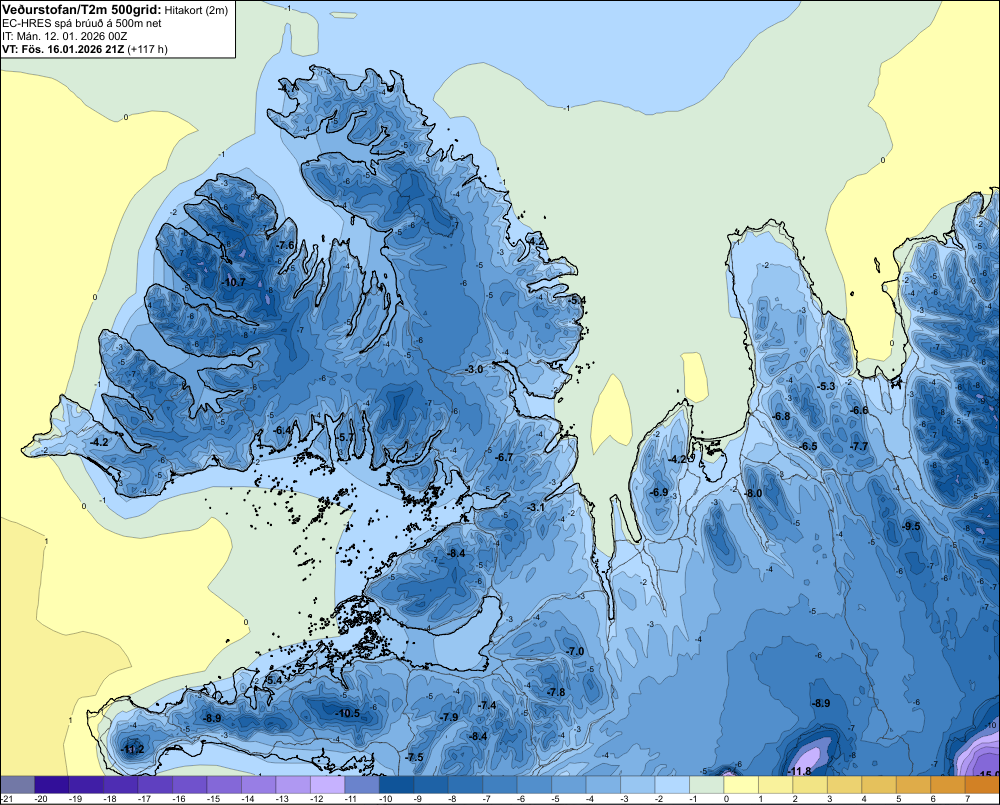Select the legend swatch above the 4 label
1000x805 pixels.
(878, 784)
